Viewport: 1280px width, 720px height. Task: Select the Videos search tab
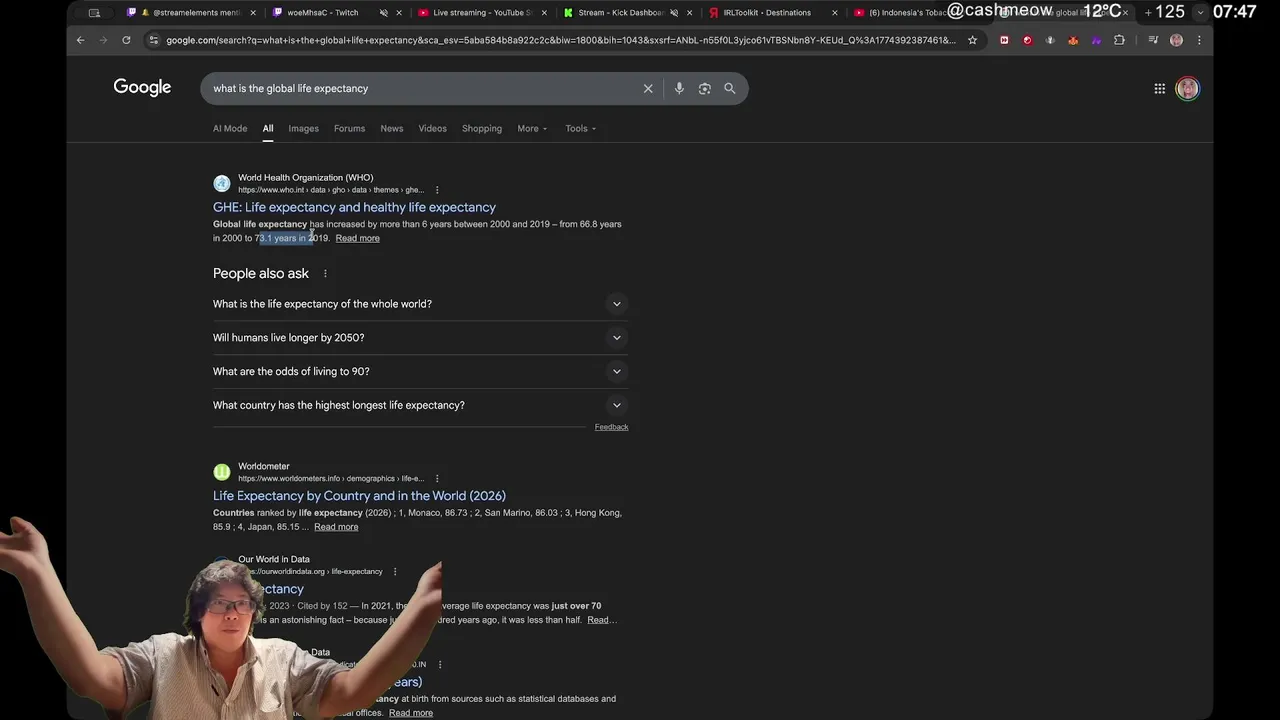[433, 128]
